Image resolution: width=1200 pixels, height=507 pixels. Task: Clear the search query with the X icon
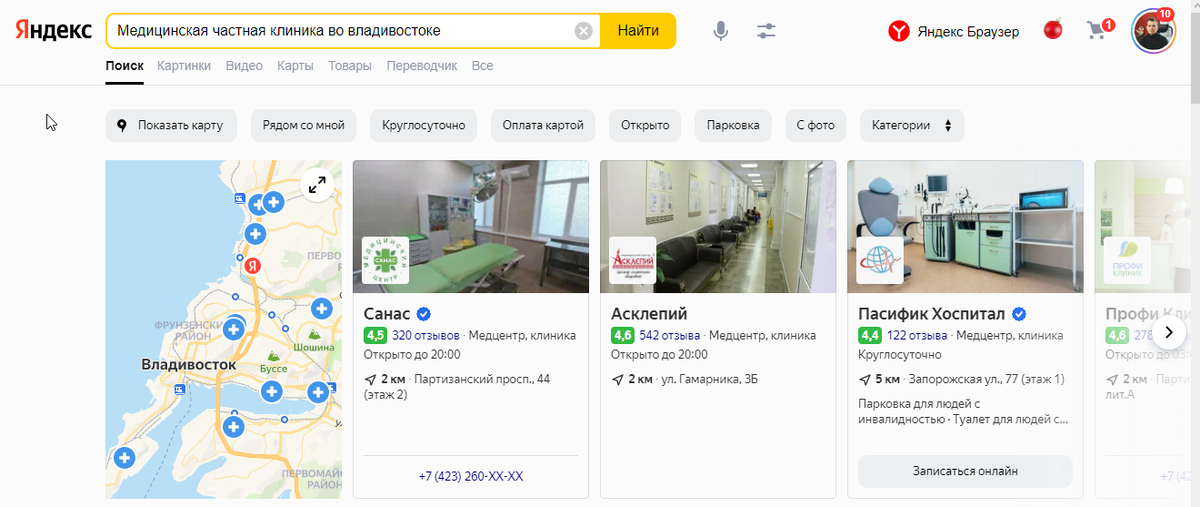click(x=584, y=31)
